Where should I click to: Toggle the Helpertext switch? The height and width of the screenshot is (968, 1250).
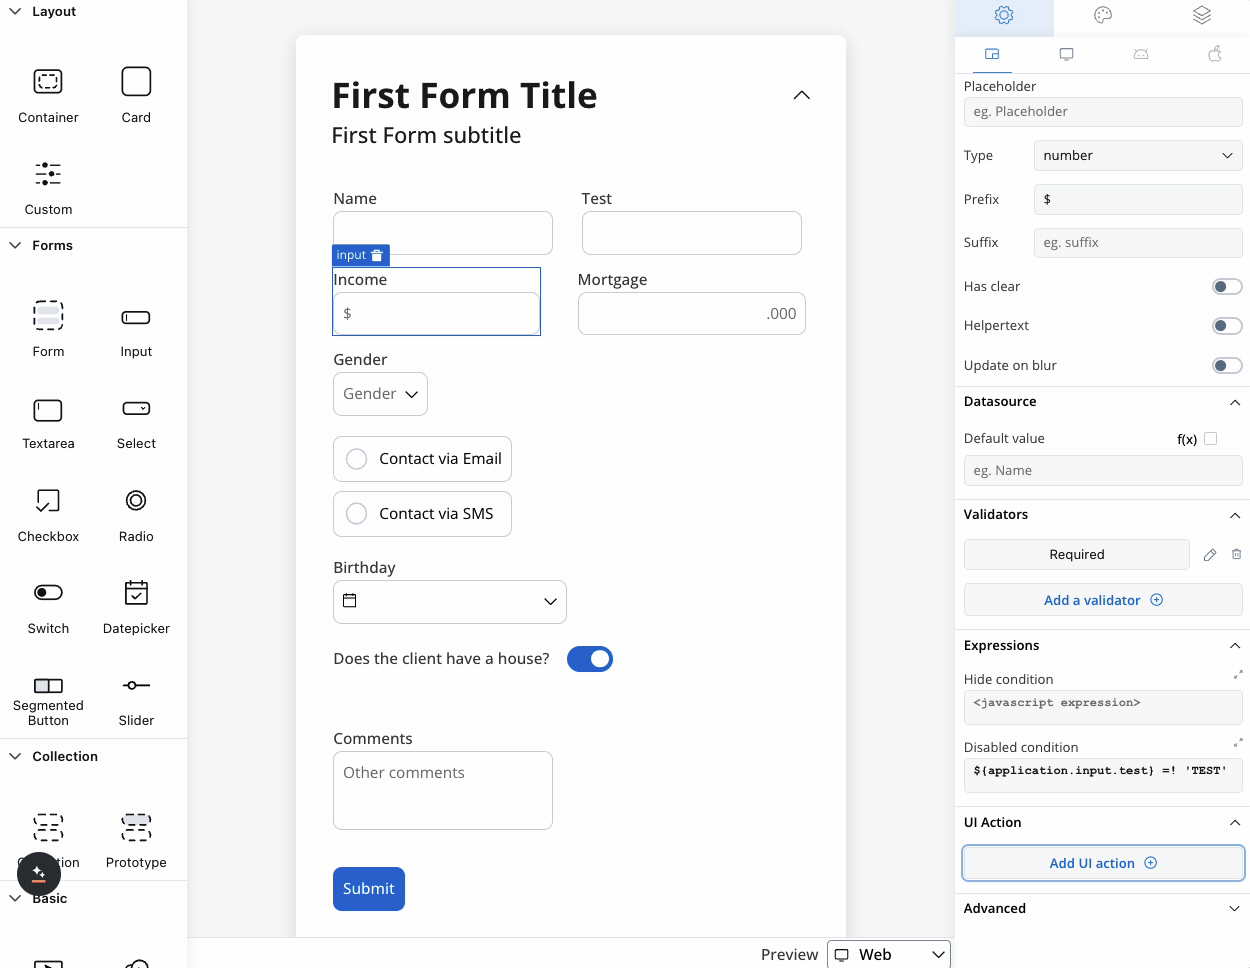[1227, 326]
